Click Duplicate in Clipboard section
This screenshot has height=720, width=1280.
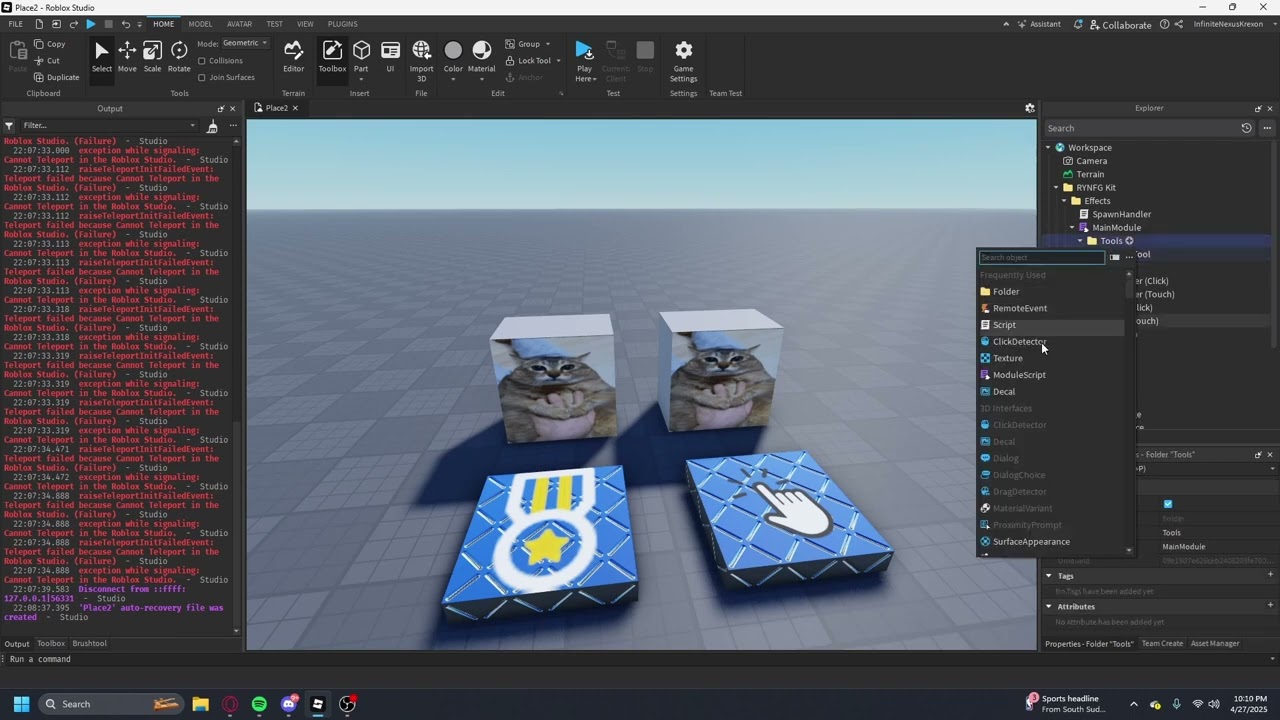[x=56, y=77]
